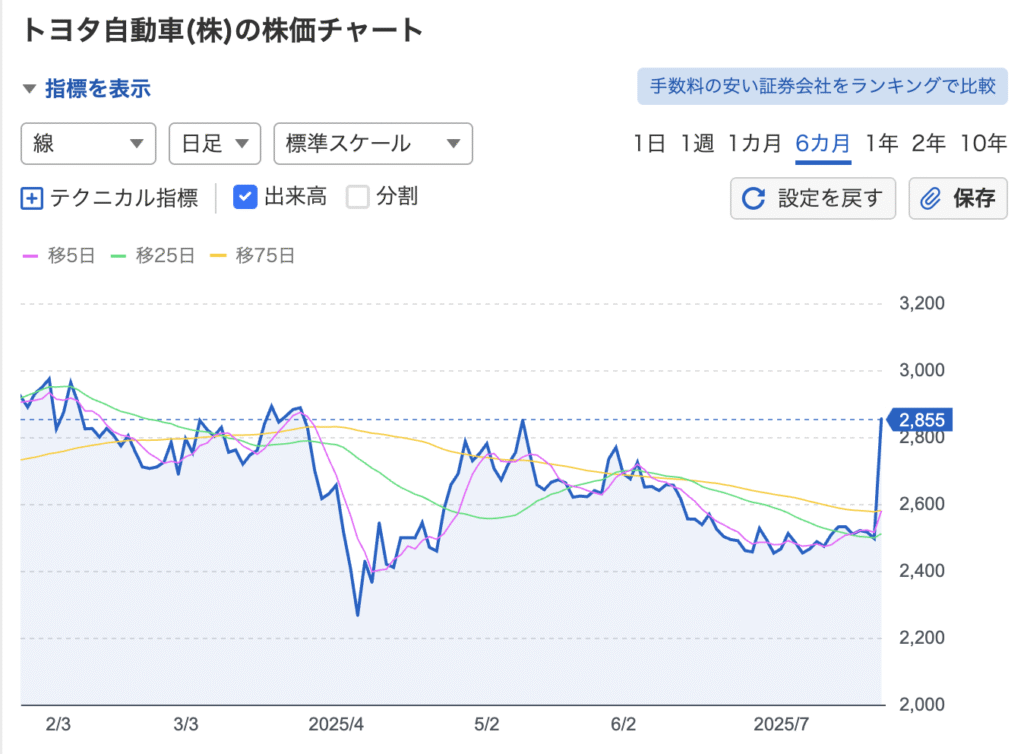Open 手数料の安い証券会社をランキングで比較 link

point(822,86)
